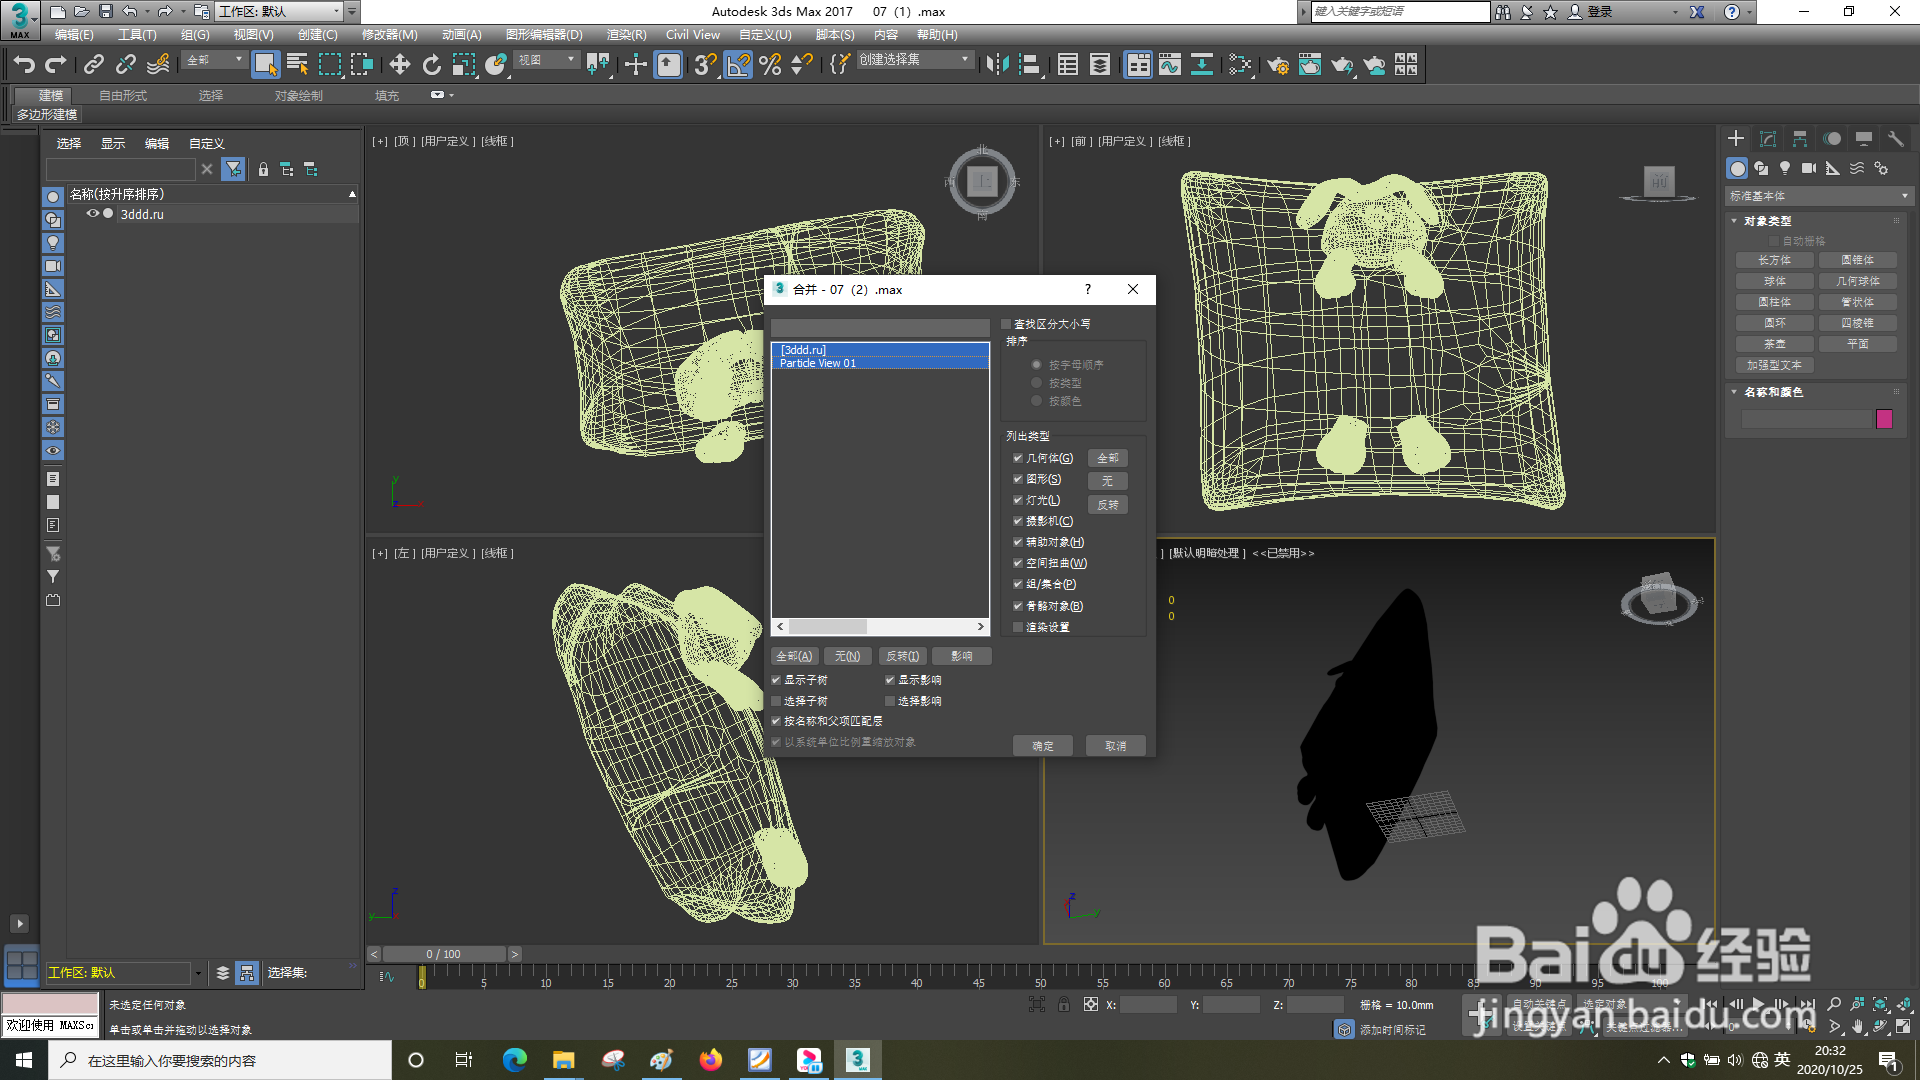The image size is (1920, 1080).
Task: Click the Rotate tool icon
Action: [431, 65]
